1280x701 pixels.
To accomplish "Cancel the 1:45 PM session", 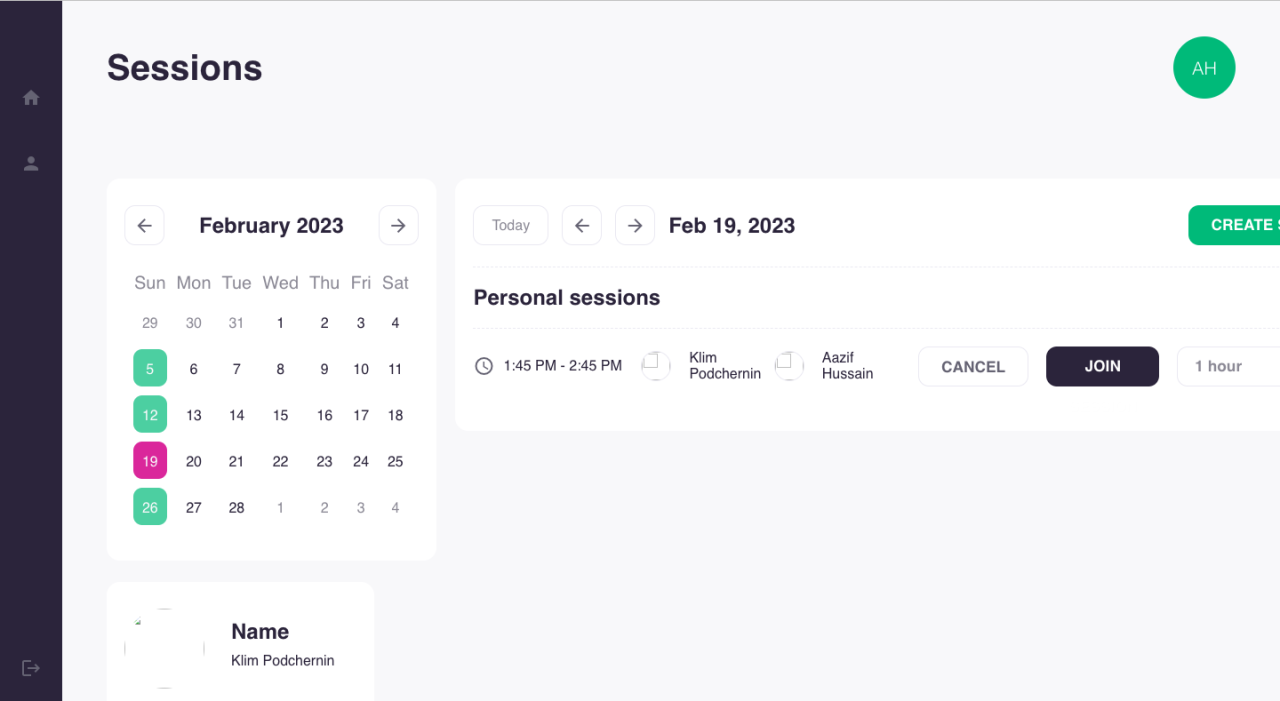I will (x=973, y=367).
